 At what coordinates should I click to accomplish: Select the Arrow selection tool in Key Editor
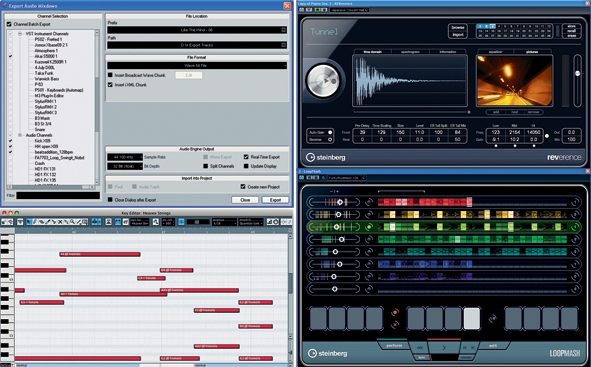click(29, 222)
